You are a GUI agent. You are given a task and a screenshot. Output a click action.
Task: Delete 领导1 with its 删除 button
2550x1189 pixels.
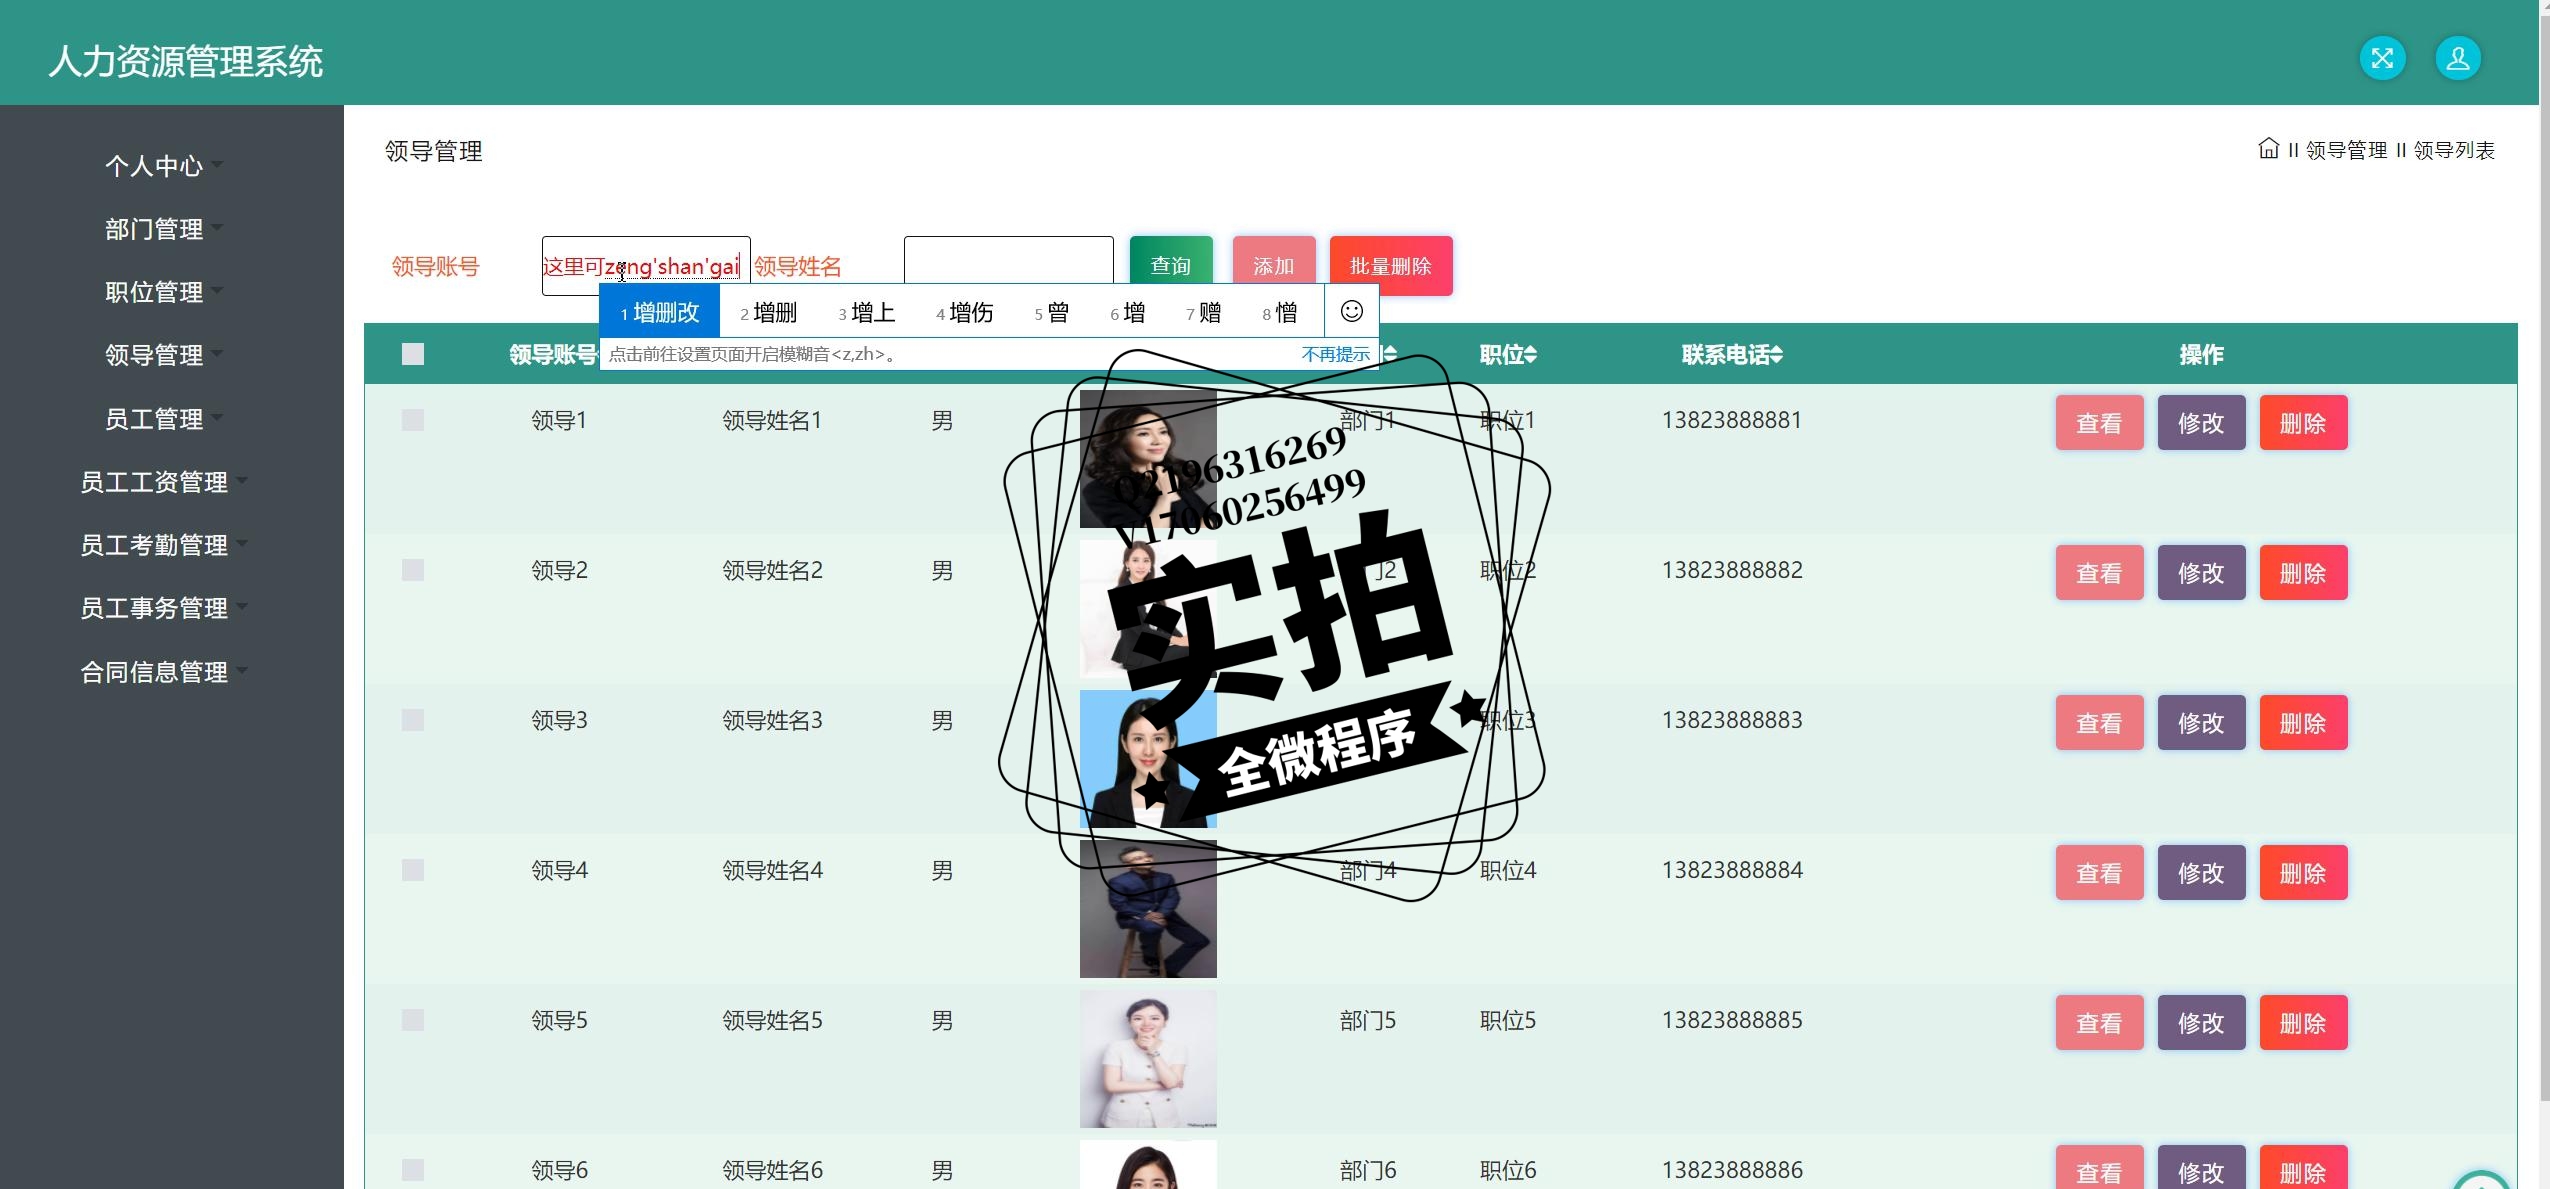pyautogui.click(x=2303, y=422)
